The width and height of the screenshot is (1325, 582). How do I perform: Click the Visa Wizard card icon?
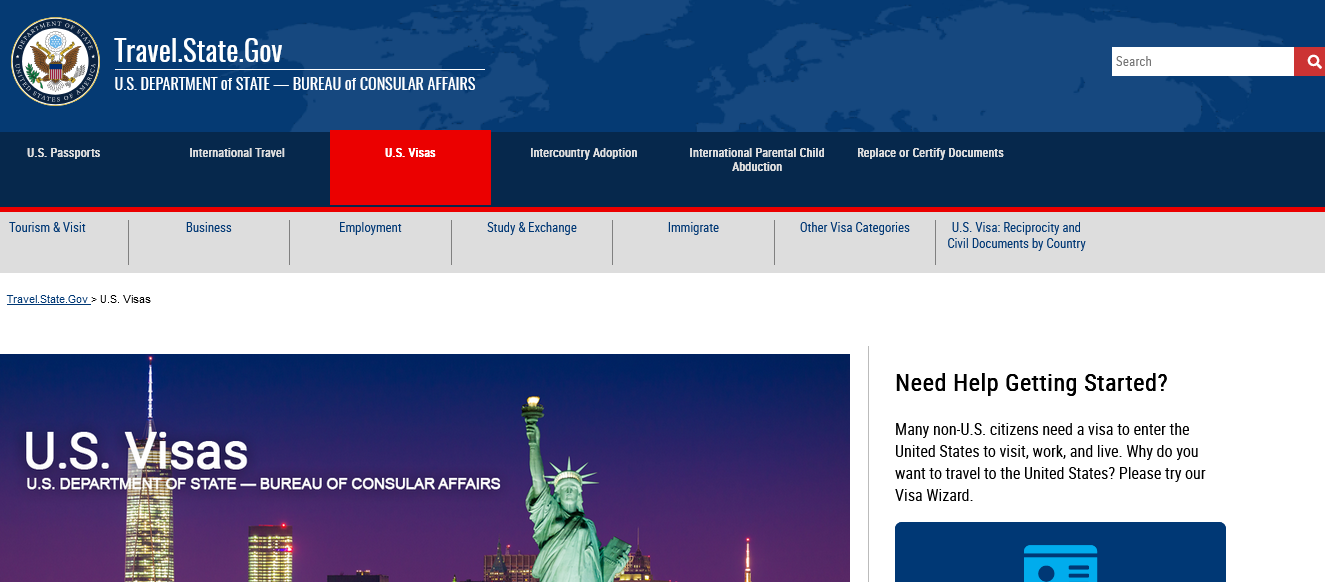(x=1060, y=563)
